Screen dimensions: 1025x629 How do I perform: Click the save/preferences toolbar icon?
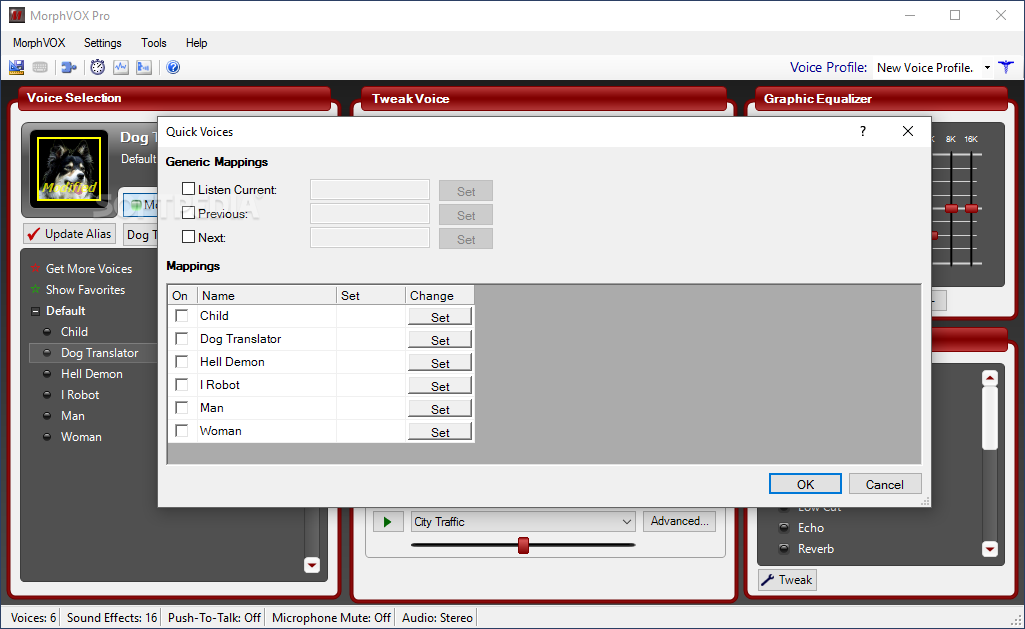click(16, 67)
